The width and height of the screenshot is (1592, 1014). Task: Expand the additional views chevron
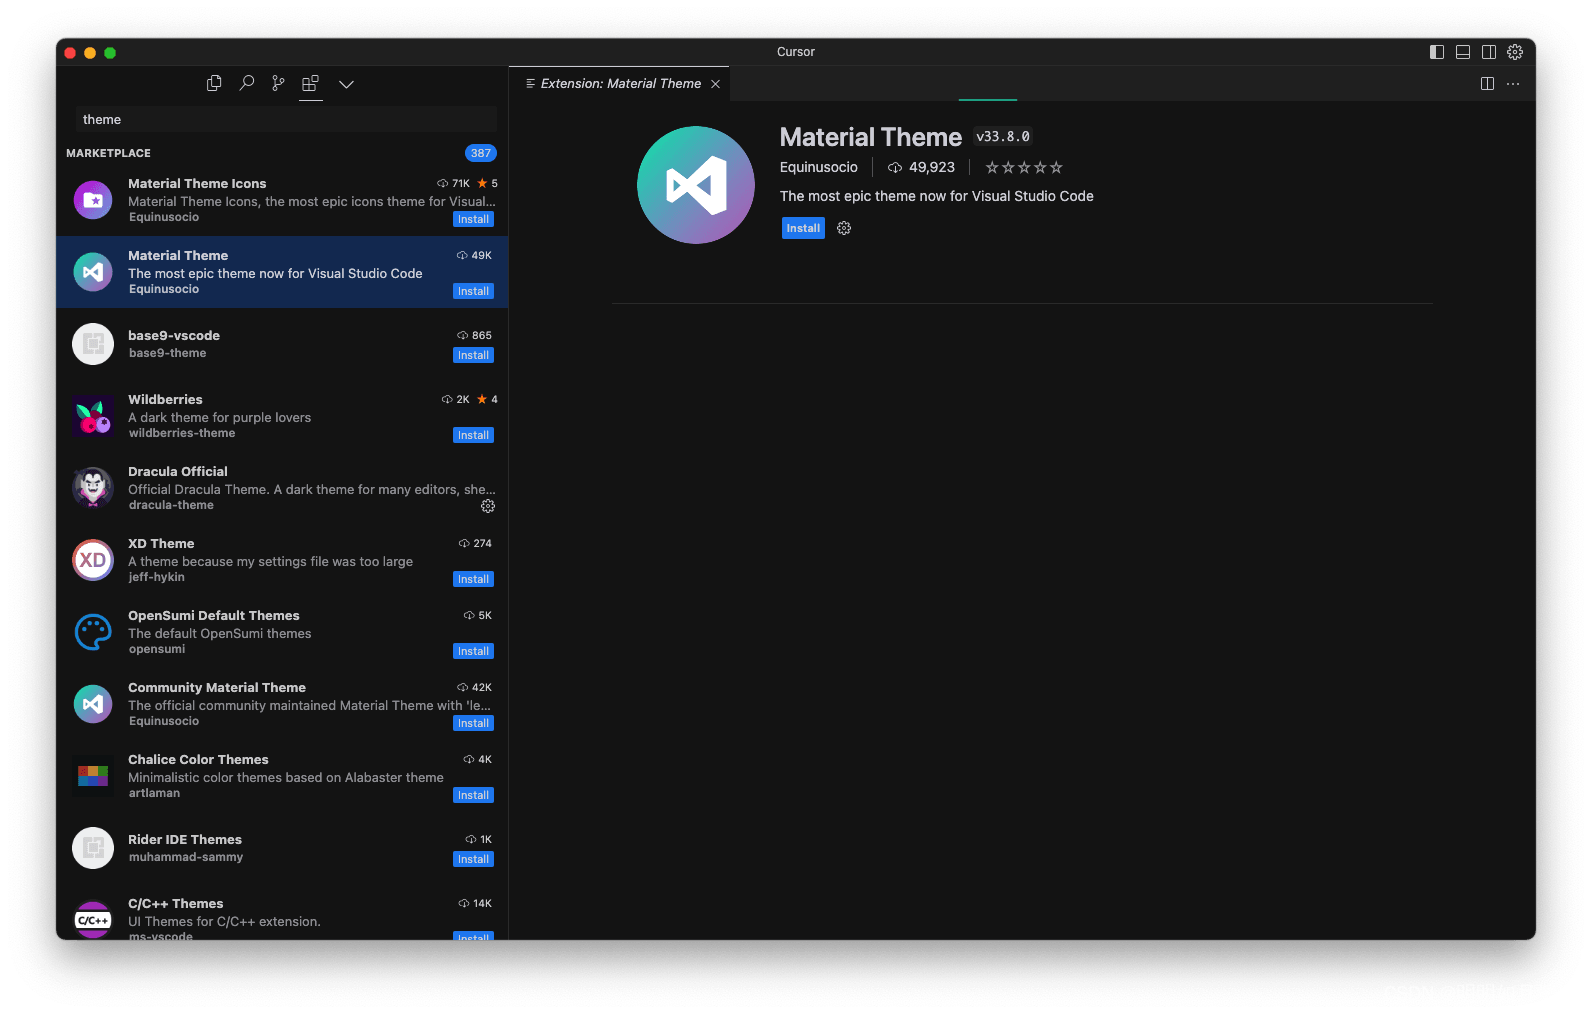346,84
